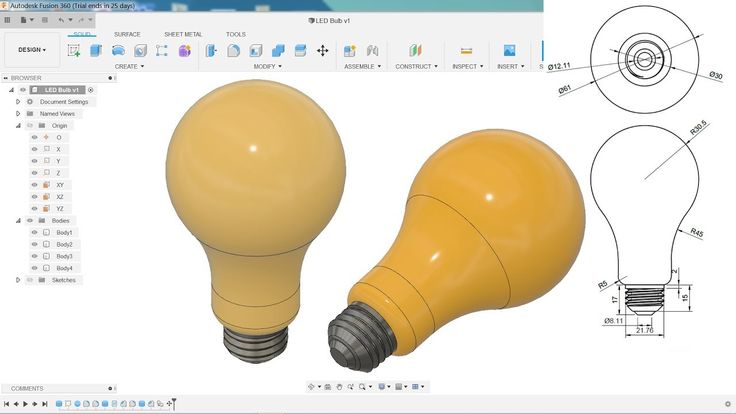
Task: Select the New Component tool
Action: click(350, 50)
